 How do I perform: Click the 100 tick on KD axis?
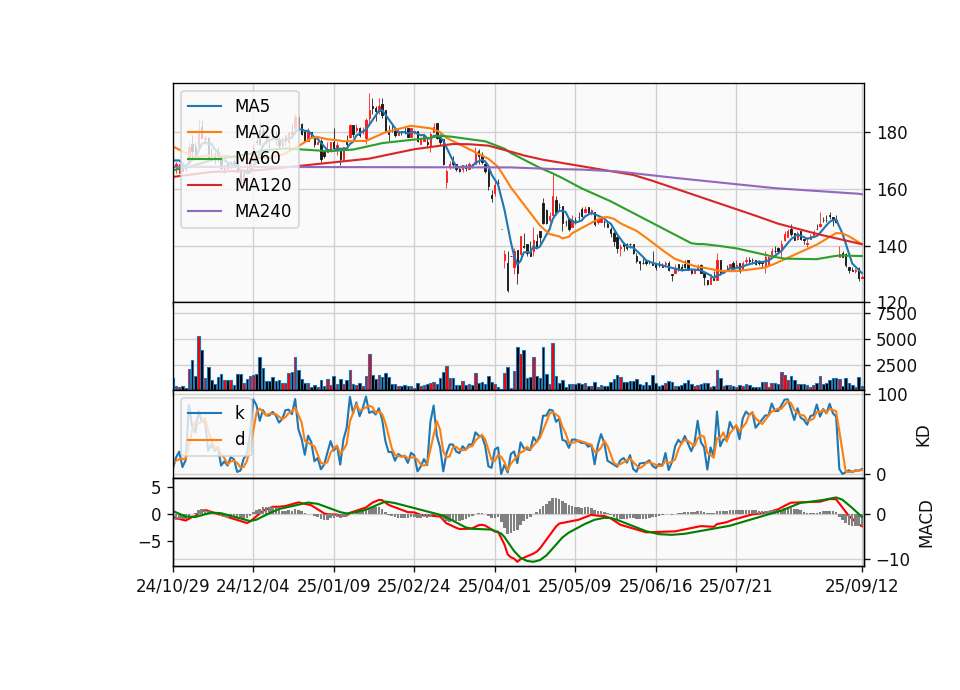(x=892, y=396)
